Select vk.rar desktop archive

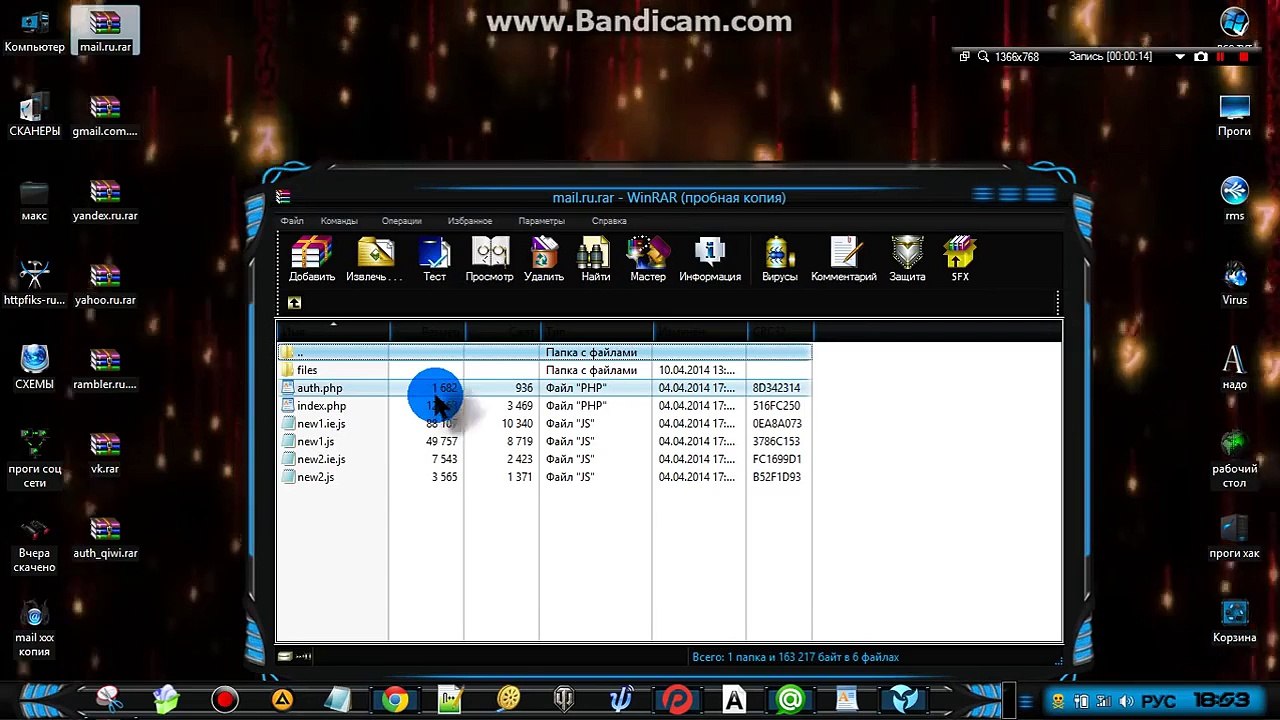tap(105, 453)
